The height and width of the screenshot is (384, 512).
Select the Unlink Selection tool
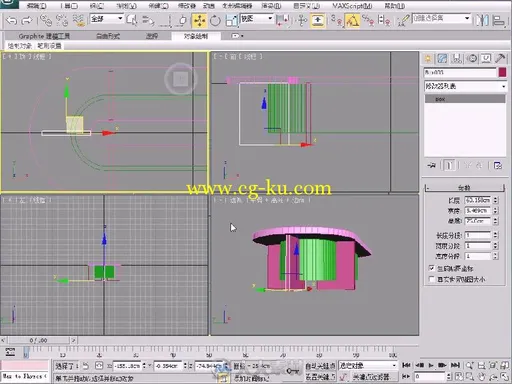tap(62, 21)
